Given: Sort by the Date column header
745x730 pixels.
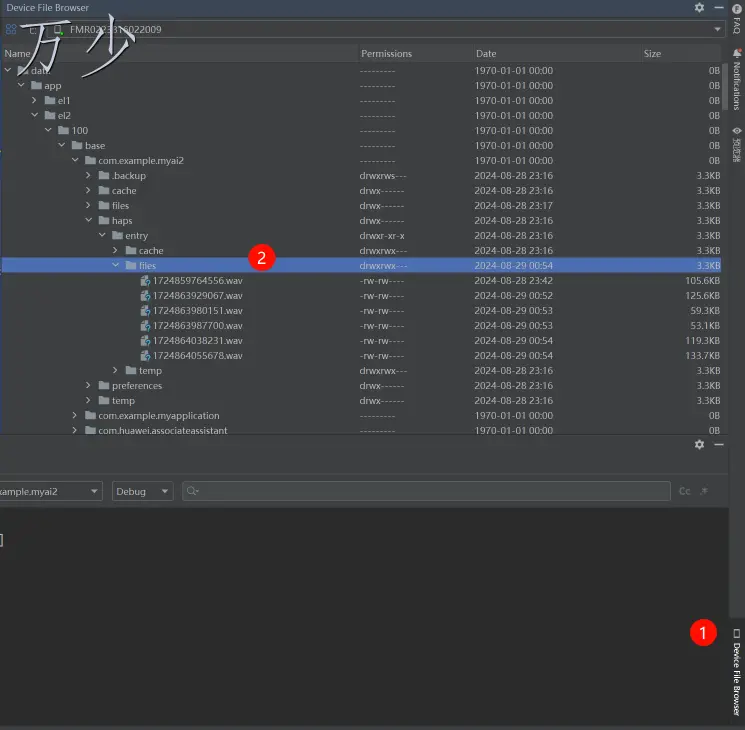Looking at the screenshot, I should (486, 54).
